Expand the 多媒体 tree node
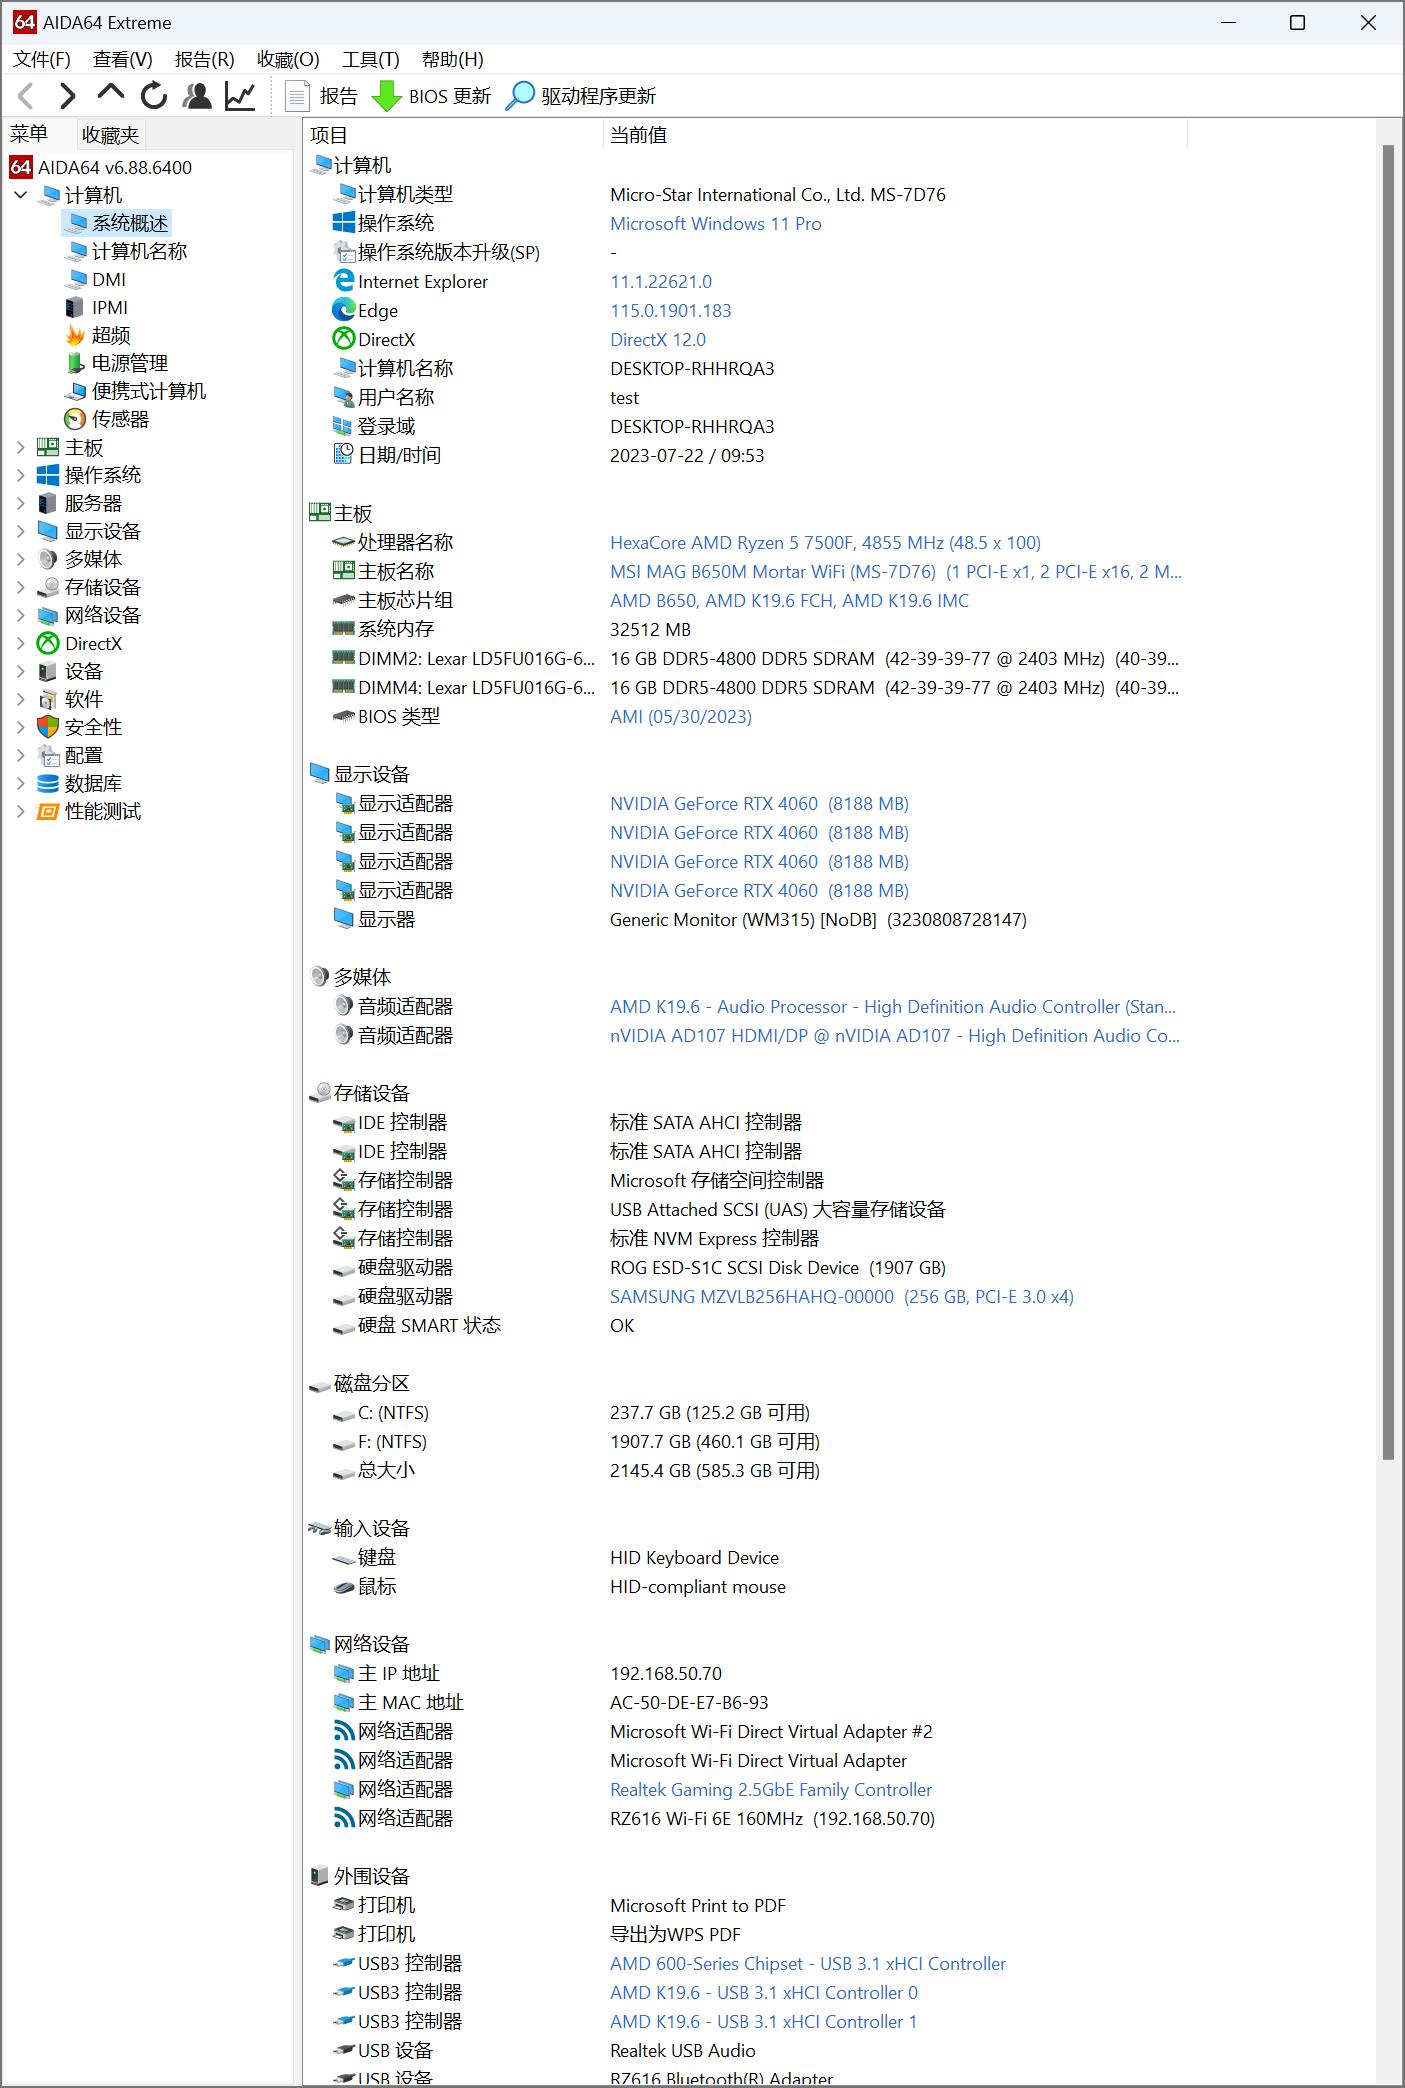This screenshot has width=1405, height=2088. tap(20, 559)
